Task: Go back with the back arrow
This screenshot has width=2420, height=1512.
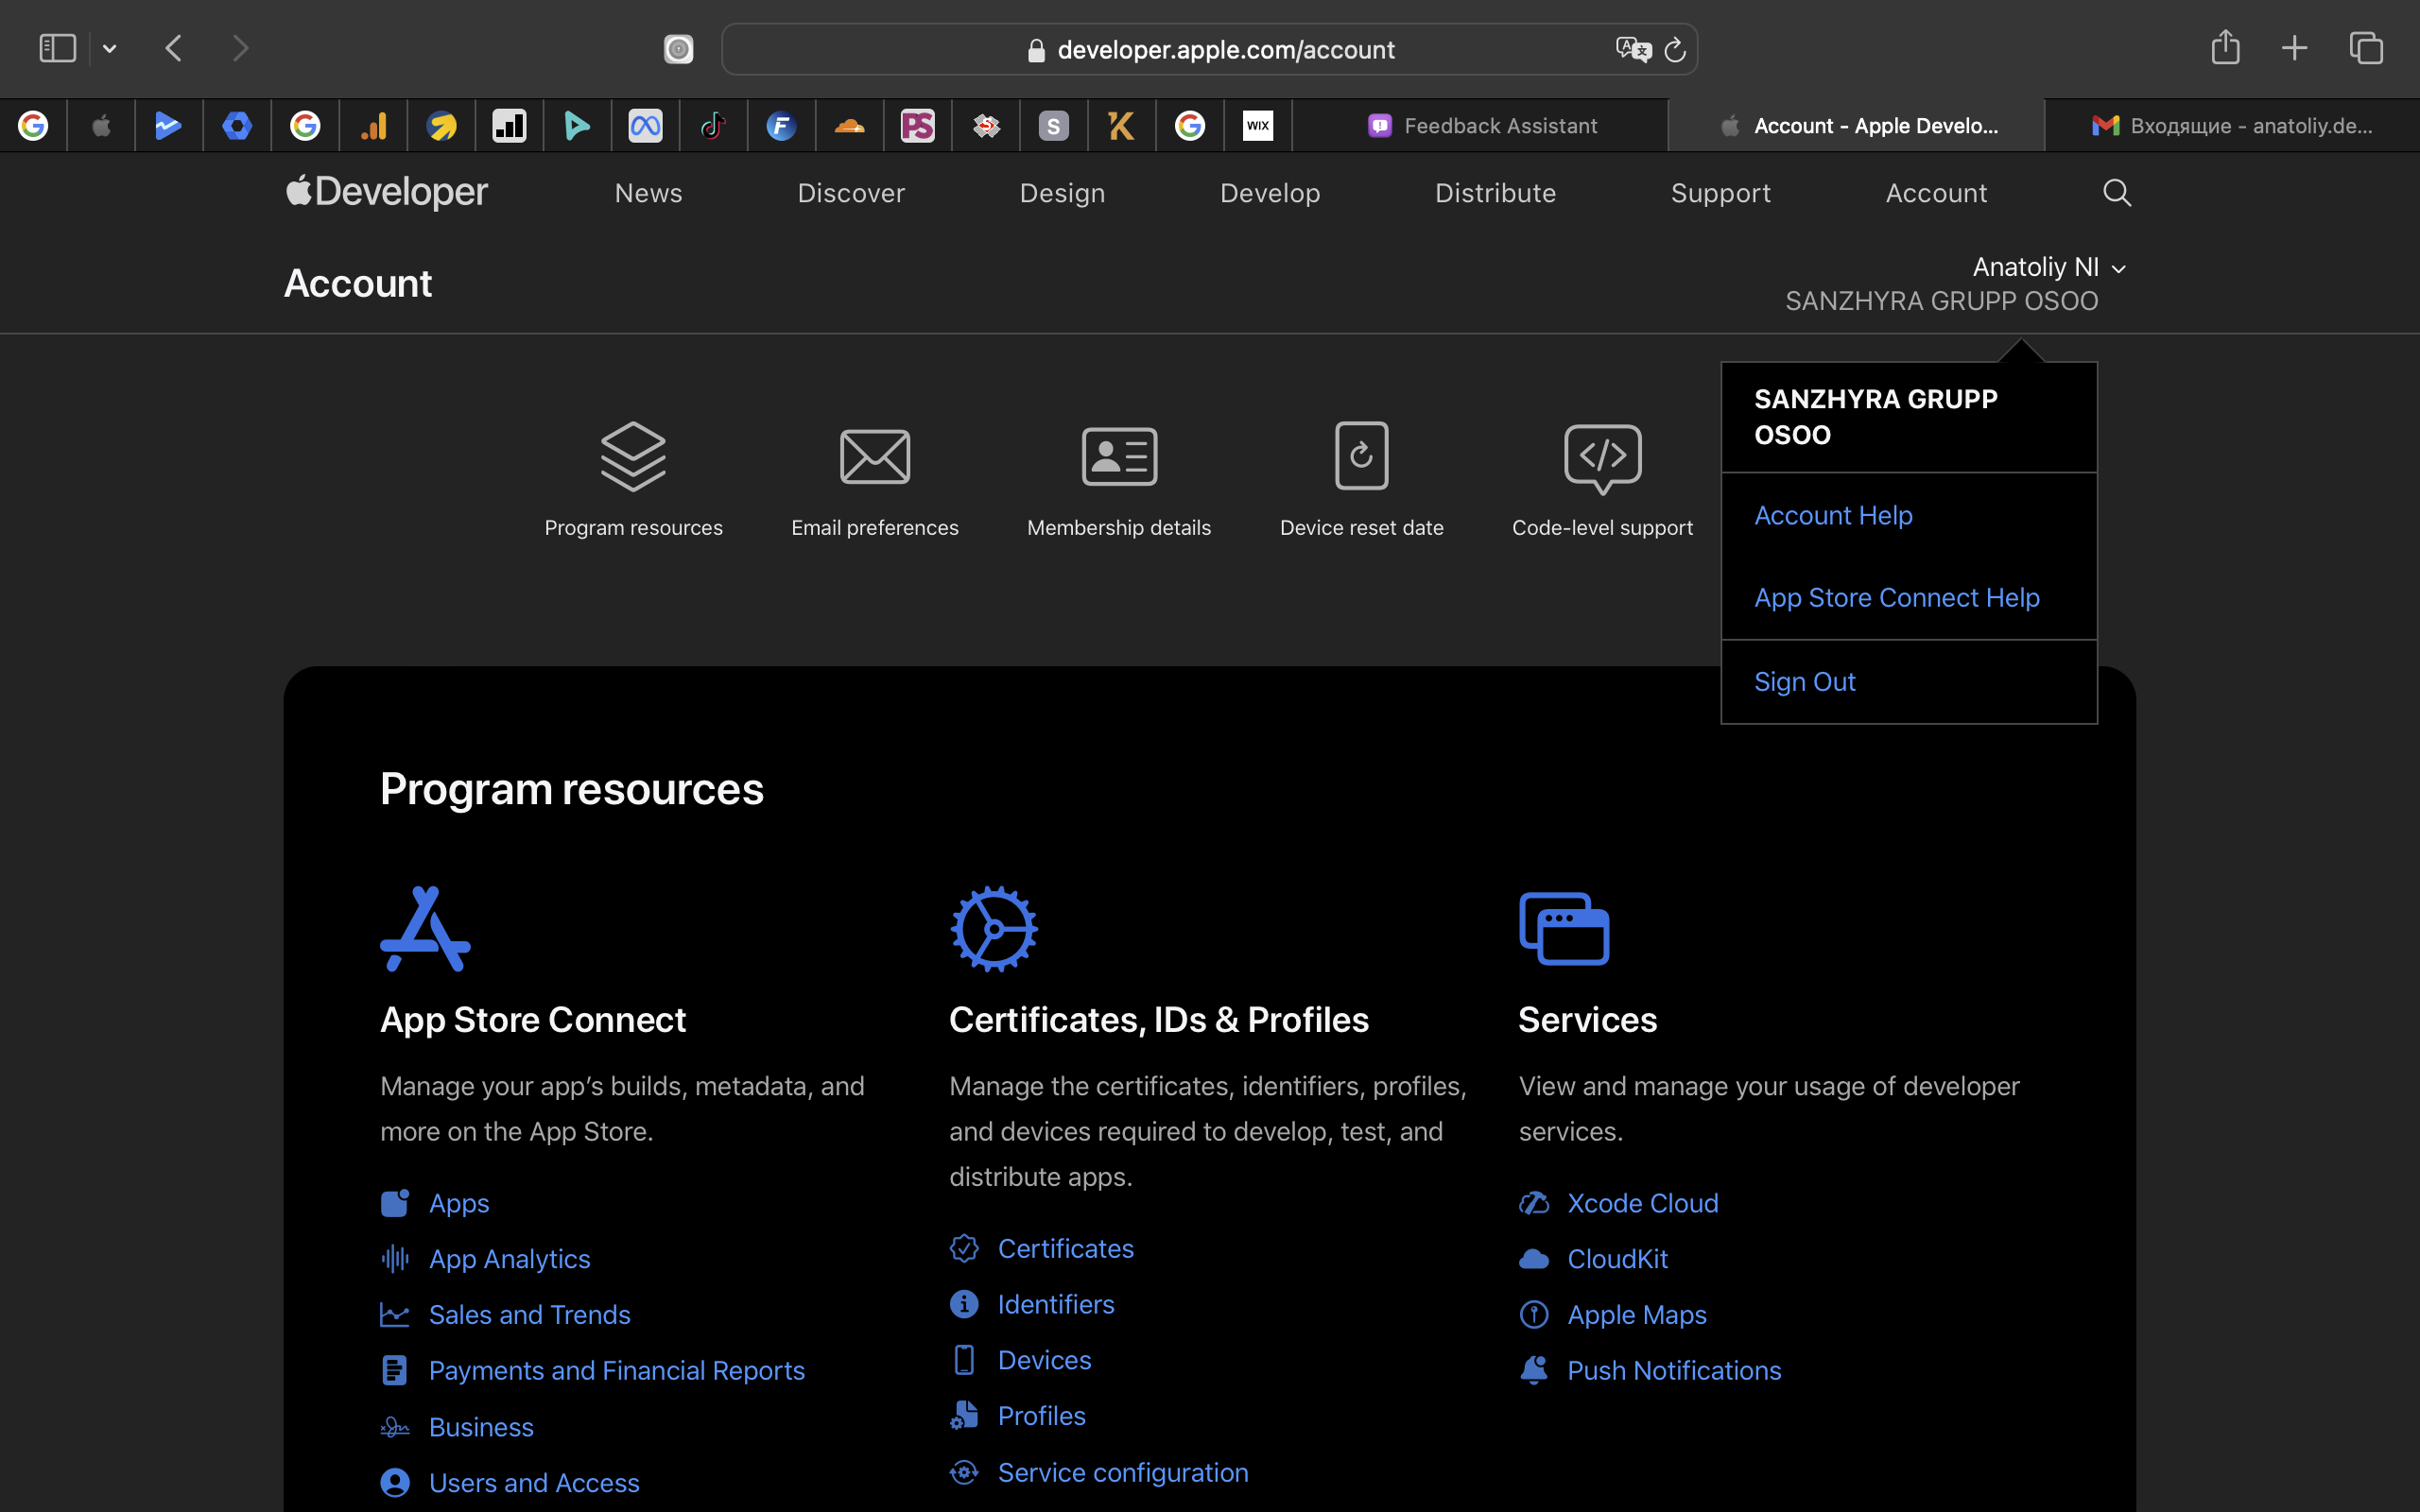Action: click(174, 48)
